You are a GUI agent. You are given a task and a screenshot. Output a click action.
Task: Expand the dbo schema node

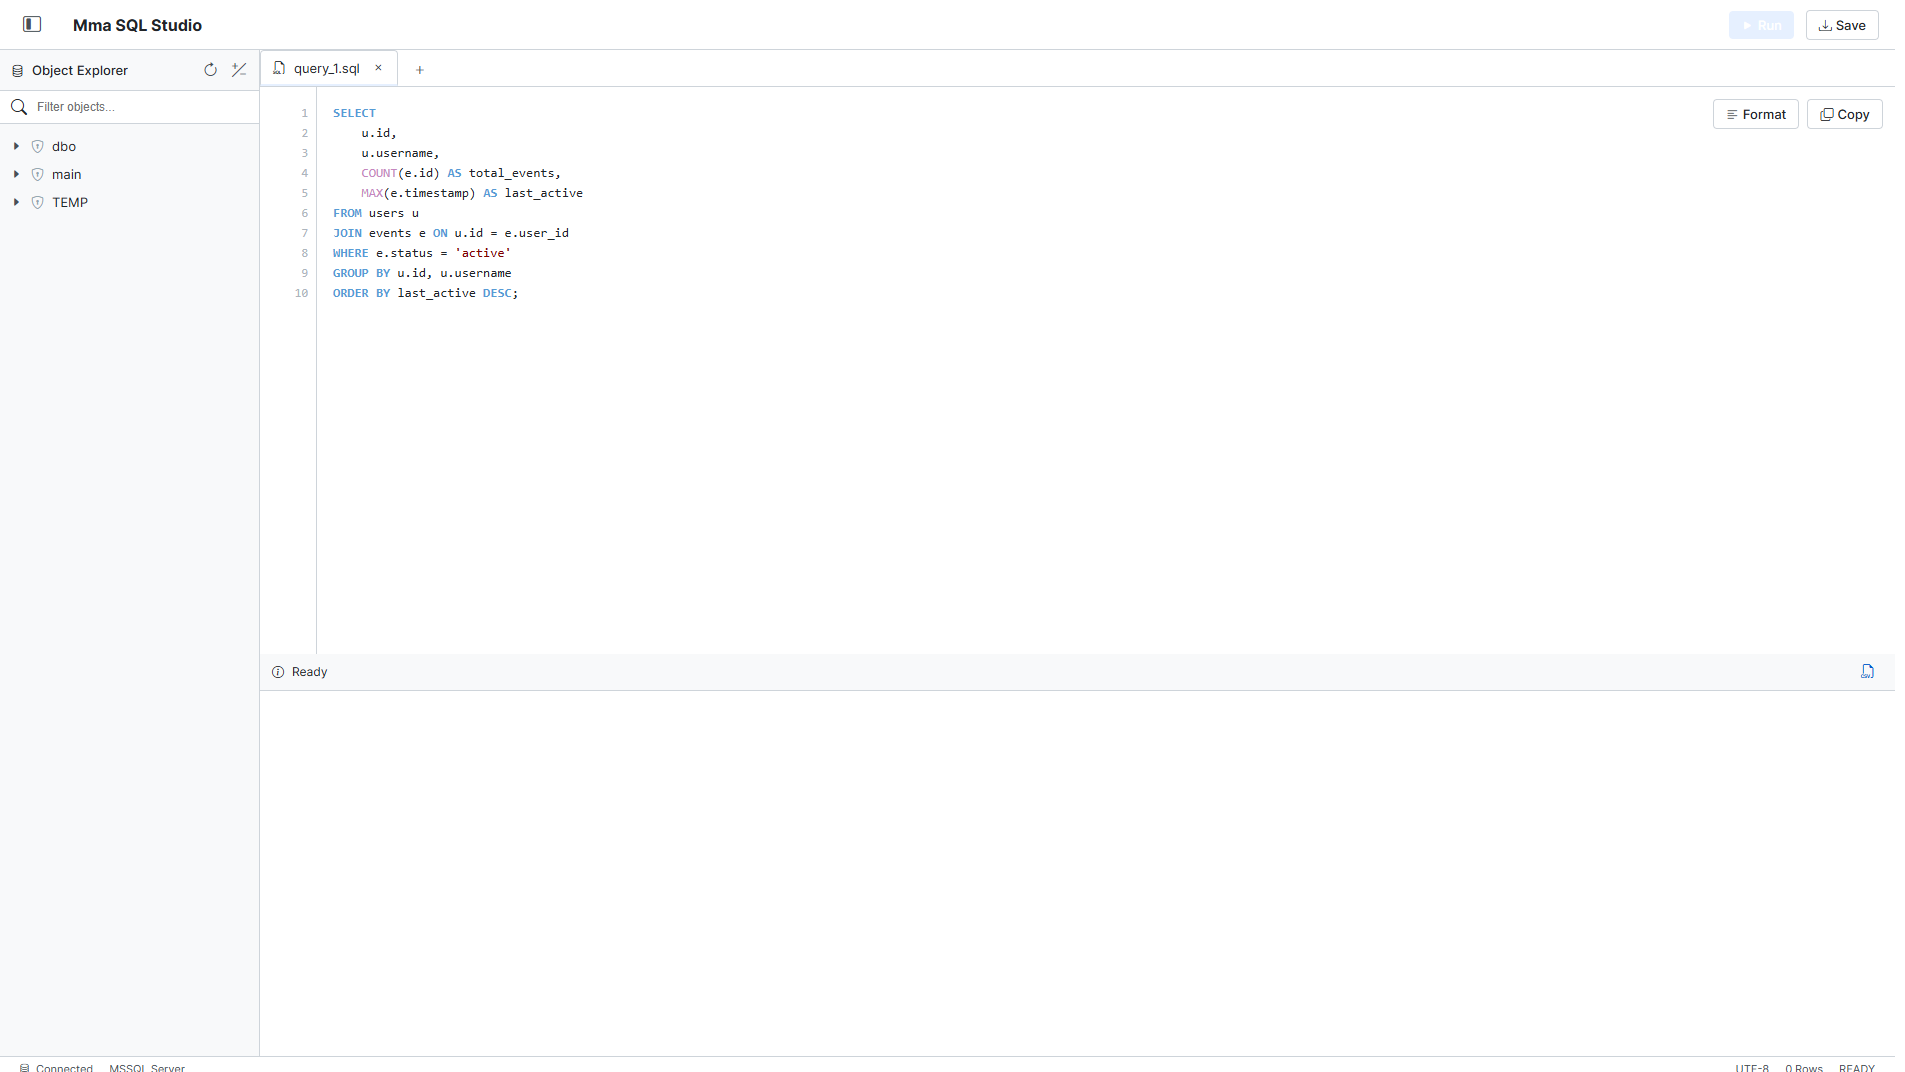pyautogui.click(x=16, y=146)
